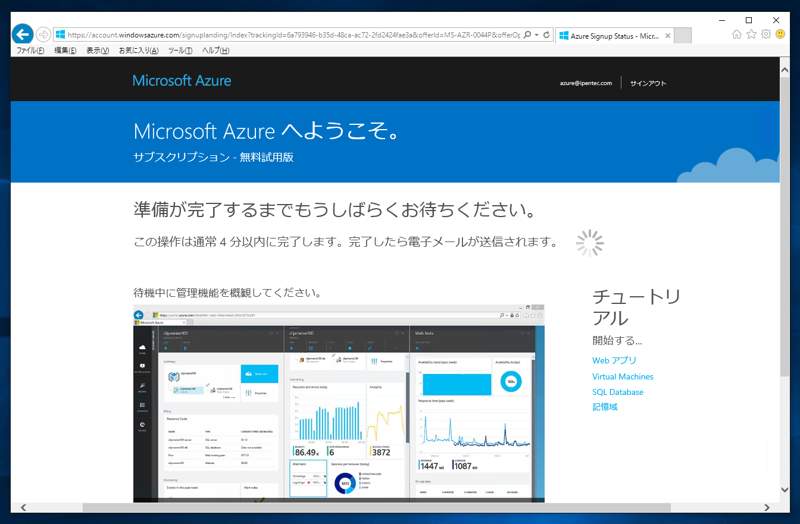
Task: Open the browser home icon
Action: pyautogui.click(x=736, y=34)
